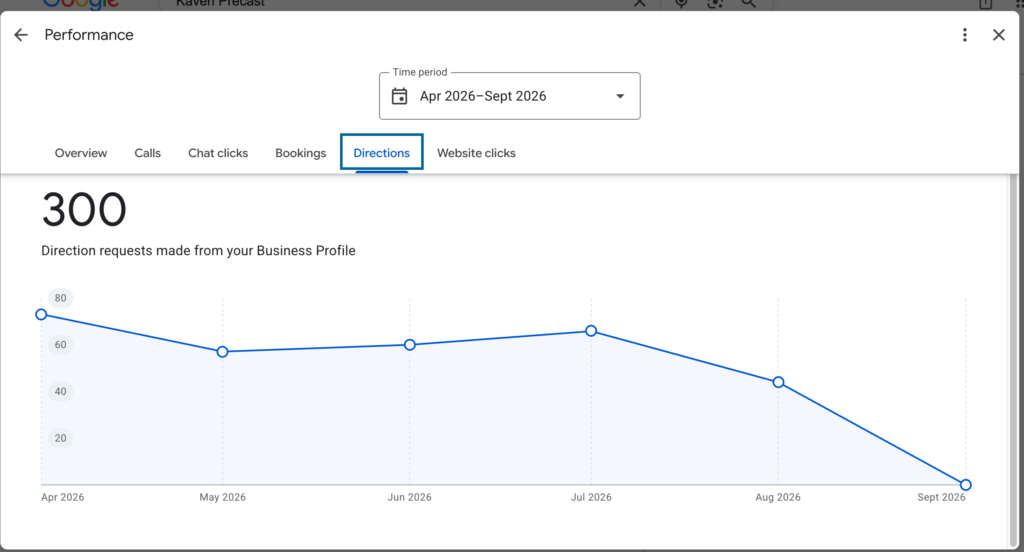The width and height of the screenshot is (1024, 552).
Task: Switch to the Overview tab
Action: (x=81, y=153)
